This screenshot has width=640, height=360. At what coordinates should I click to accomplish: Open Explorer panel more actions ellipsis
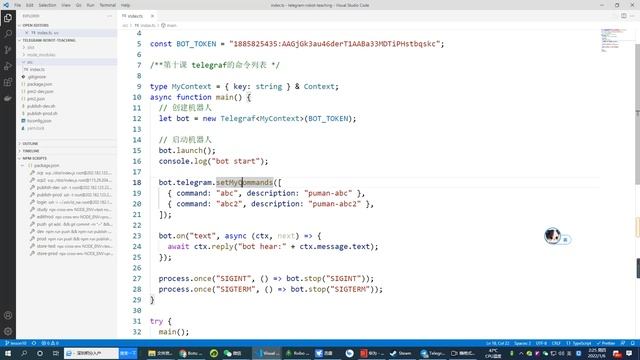109,16
